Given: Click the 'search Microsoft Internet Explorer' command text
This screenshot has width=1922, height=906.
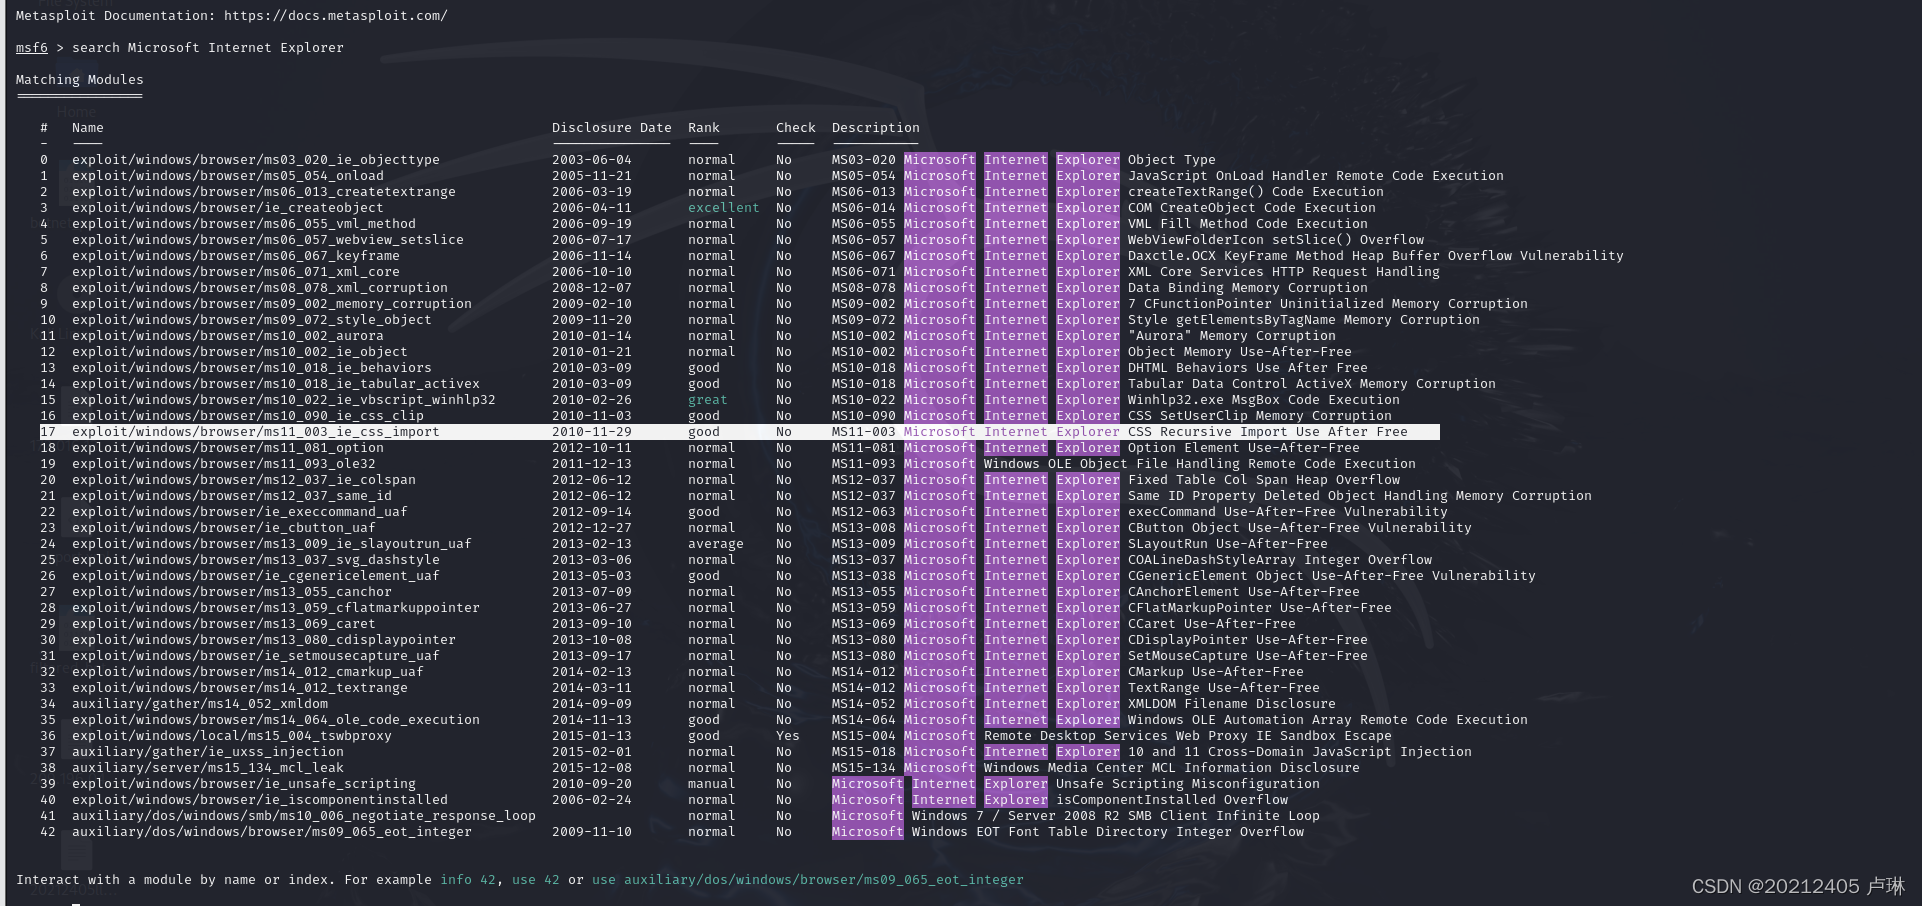Looking at the screenshot, I should pos(208,48).
